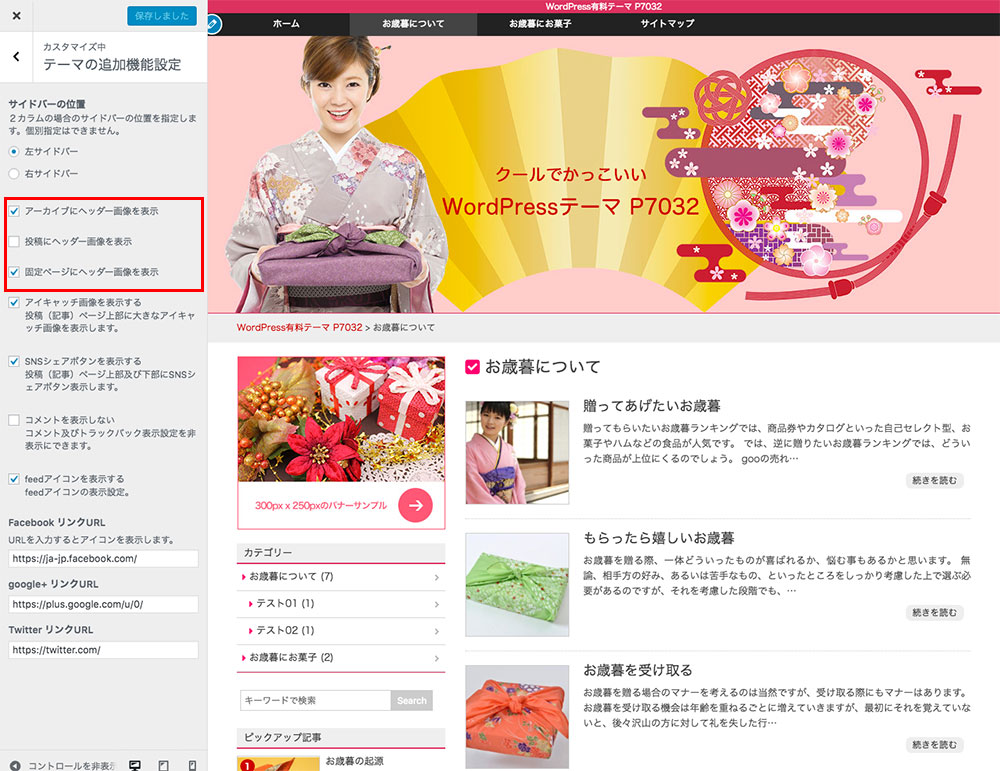Click the サイドバーの位置 section label
1000x771 pixels.
[x=47, y=104]
